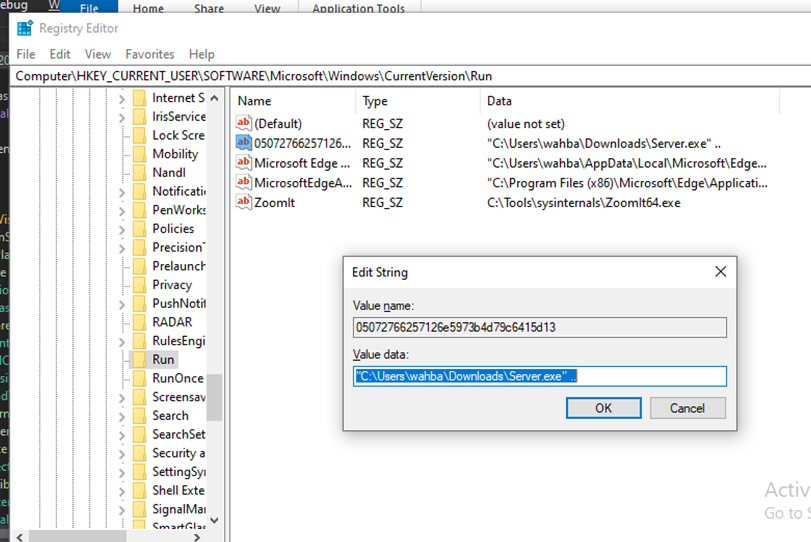Open the View menu in Registry Editor
The height and width of the screenshot is (542, 811).
[98, 54]
